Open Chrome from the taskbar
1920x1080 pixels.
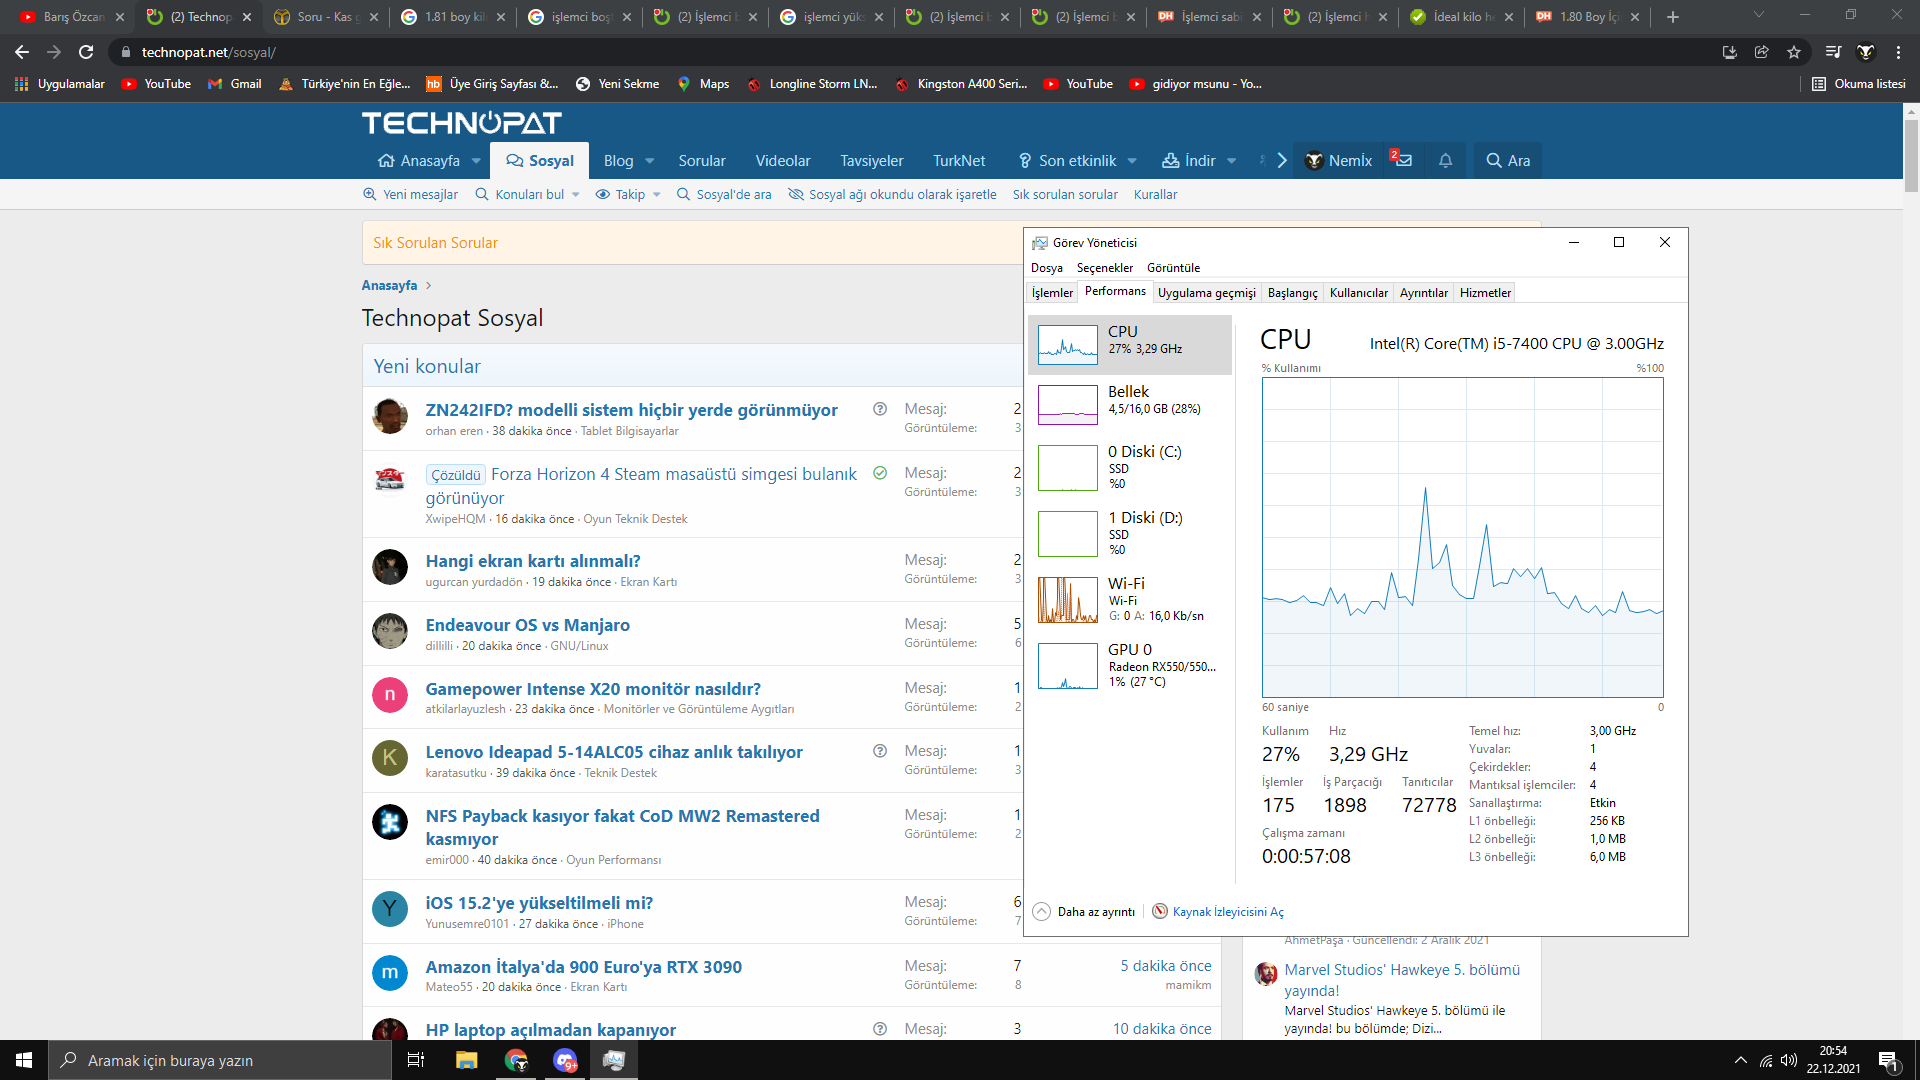click(516, 1060)
